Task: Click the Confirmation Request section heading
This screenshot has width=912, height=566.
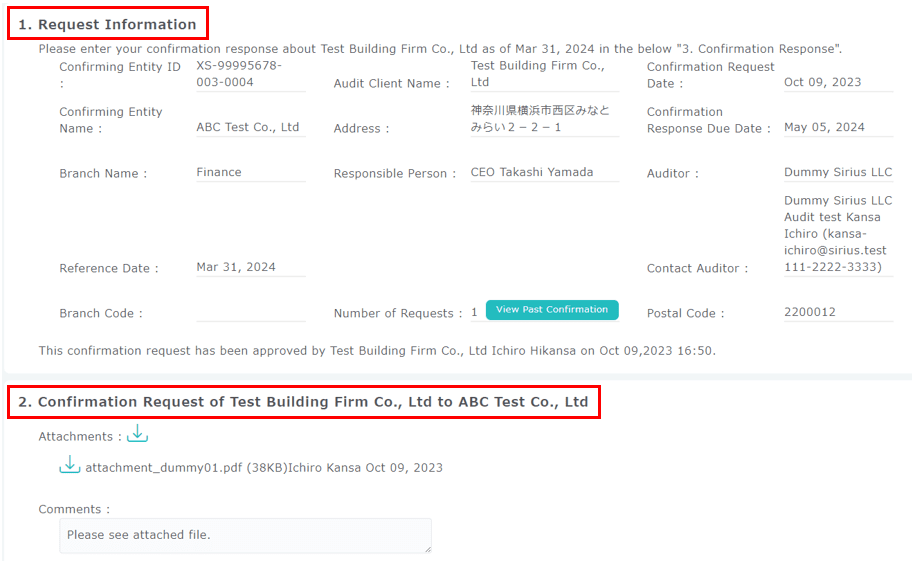Action: (304, 402)
